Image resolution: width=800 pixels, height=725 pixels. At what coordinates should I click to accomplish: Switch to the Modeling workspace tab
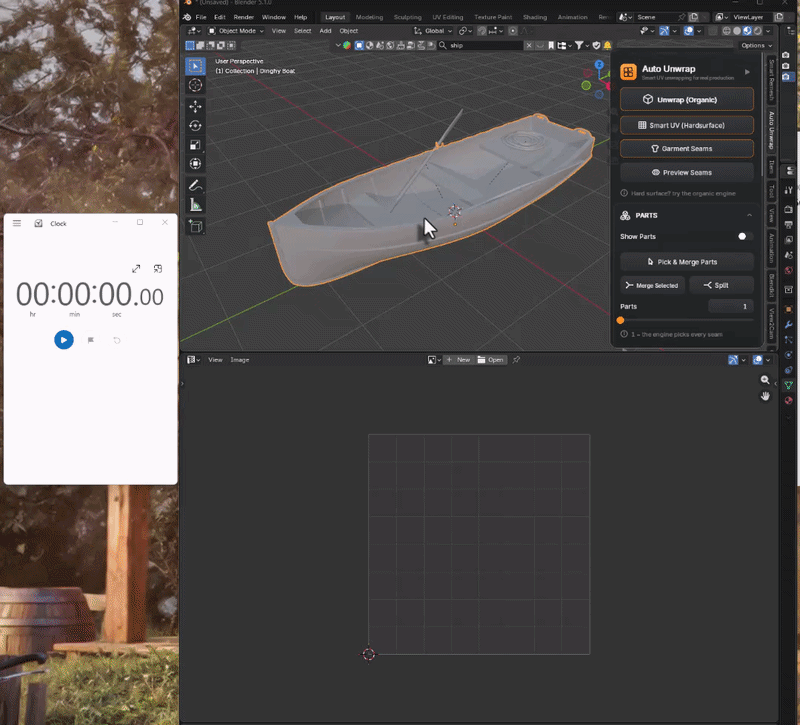369,17
